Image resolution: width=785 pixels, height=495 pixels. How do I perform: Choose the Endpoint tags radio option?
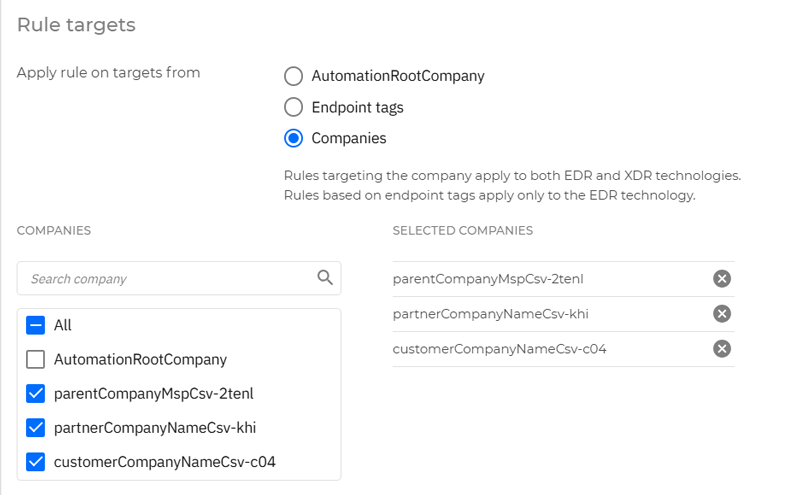pyautogui.click(x=293, y=107)
